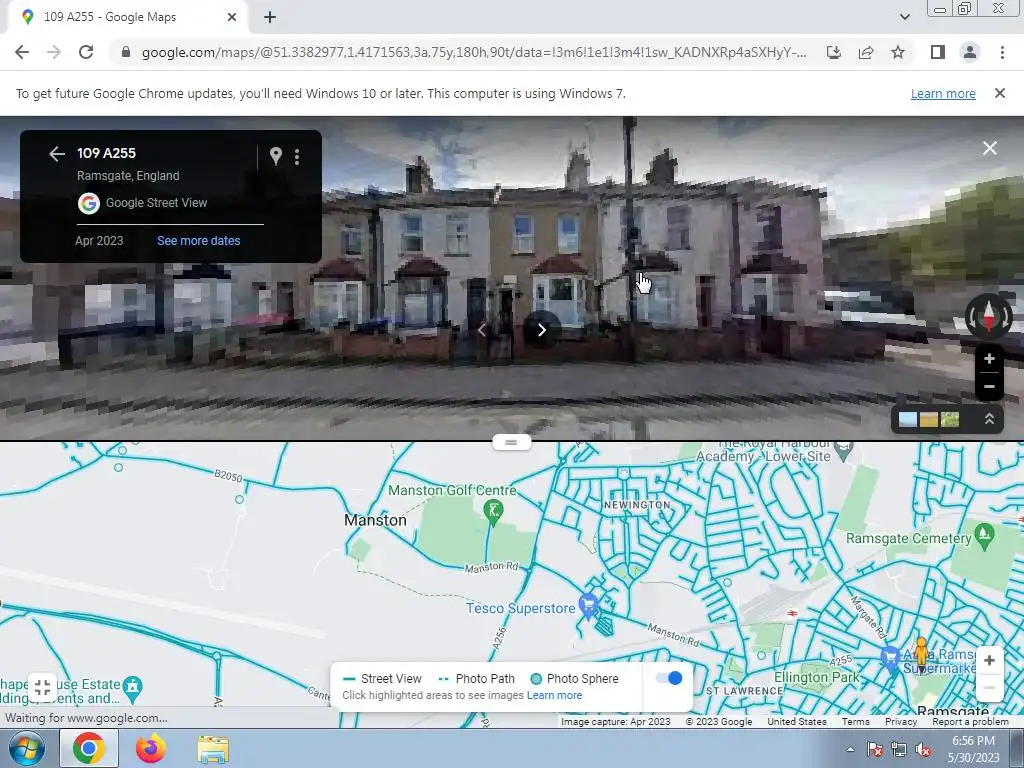Click the Street View compass

(989, 317)
